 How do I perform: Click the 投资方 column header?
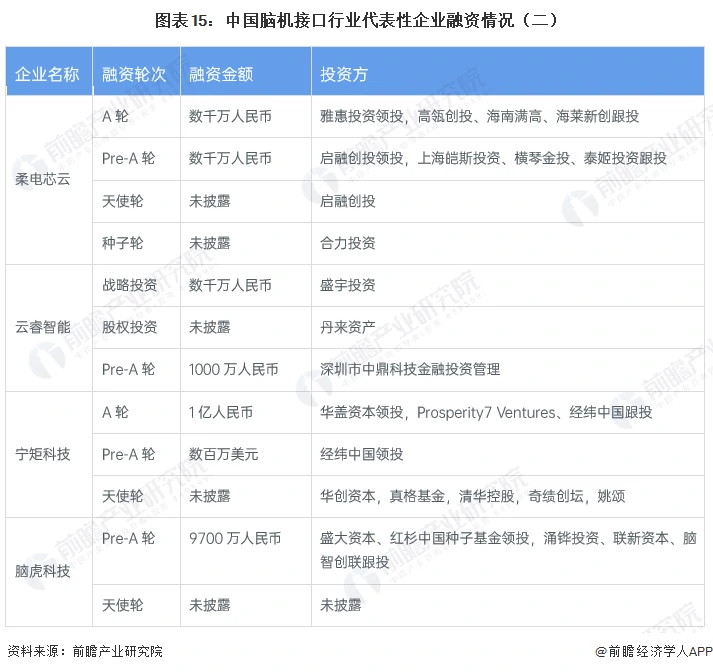[x=343, y=75]
